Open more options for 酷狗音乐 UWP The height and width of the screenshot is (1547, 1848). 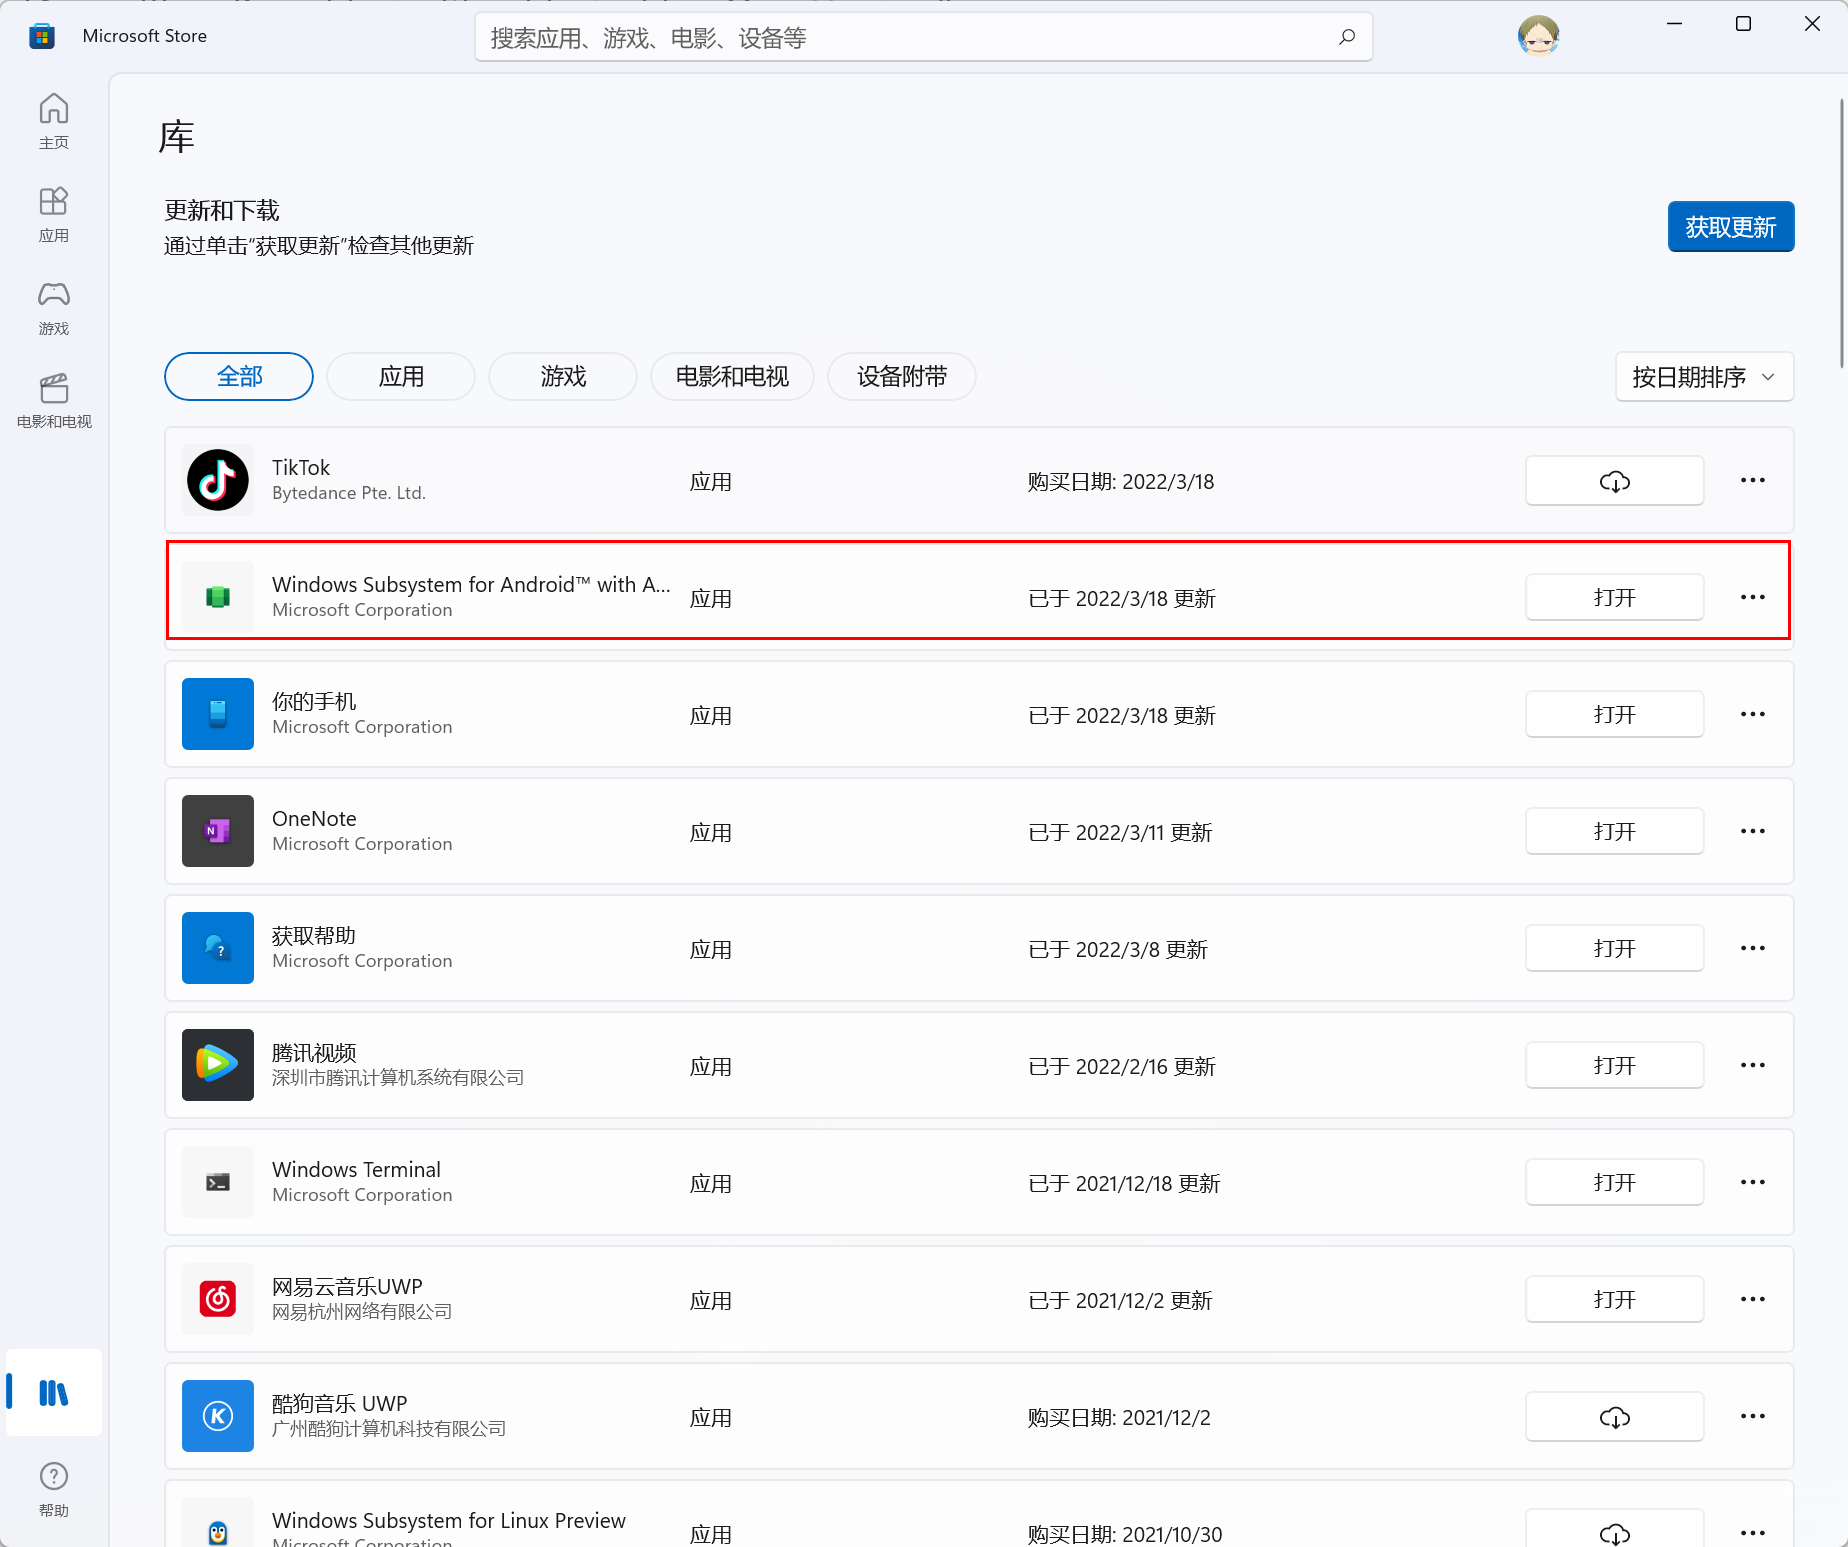(x=1753, y=1417)
